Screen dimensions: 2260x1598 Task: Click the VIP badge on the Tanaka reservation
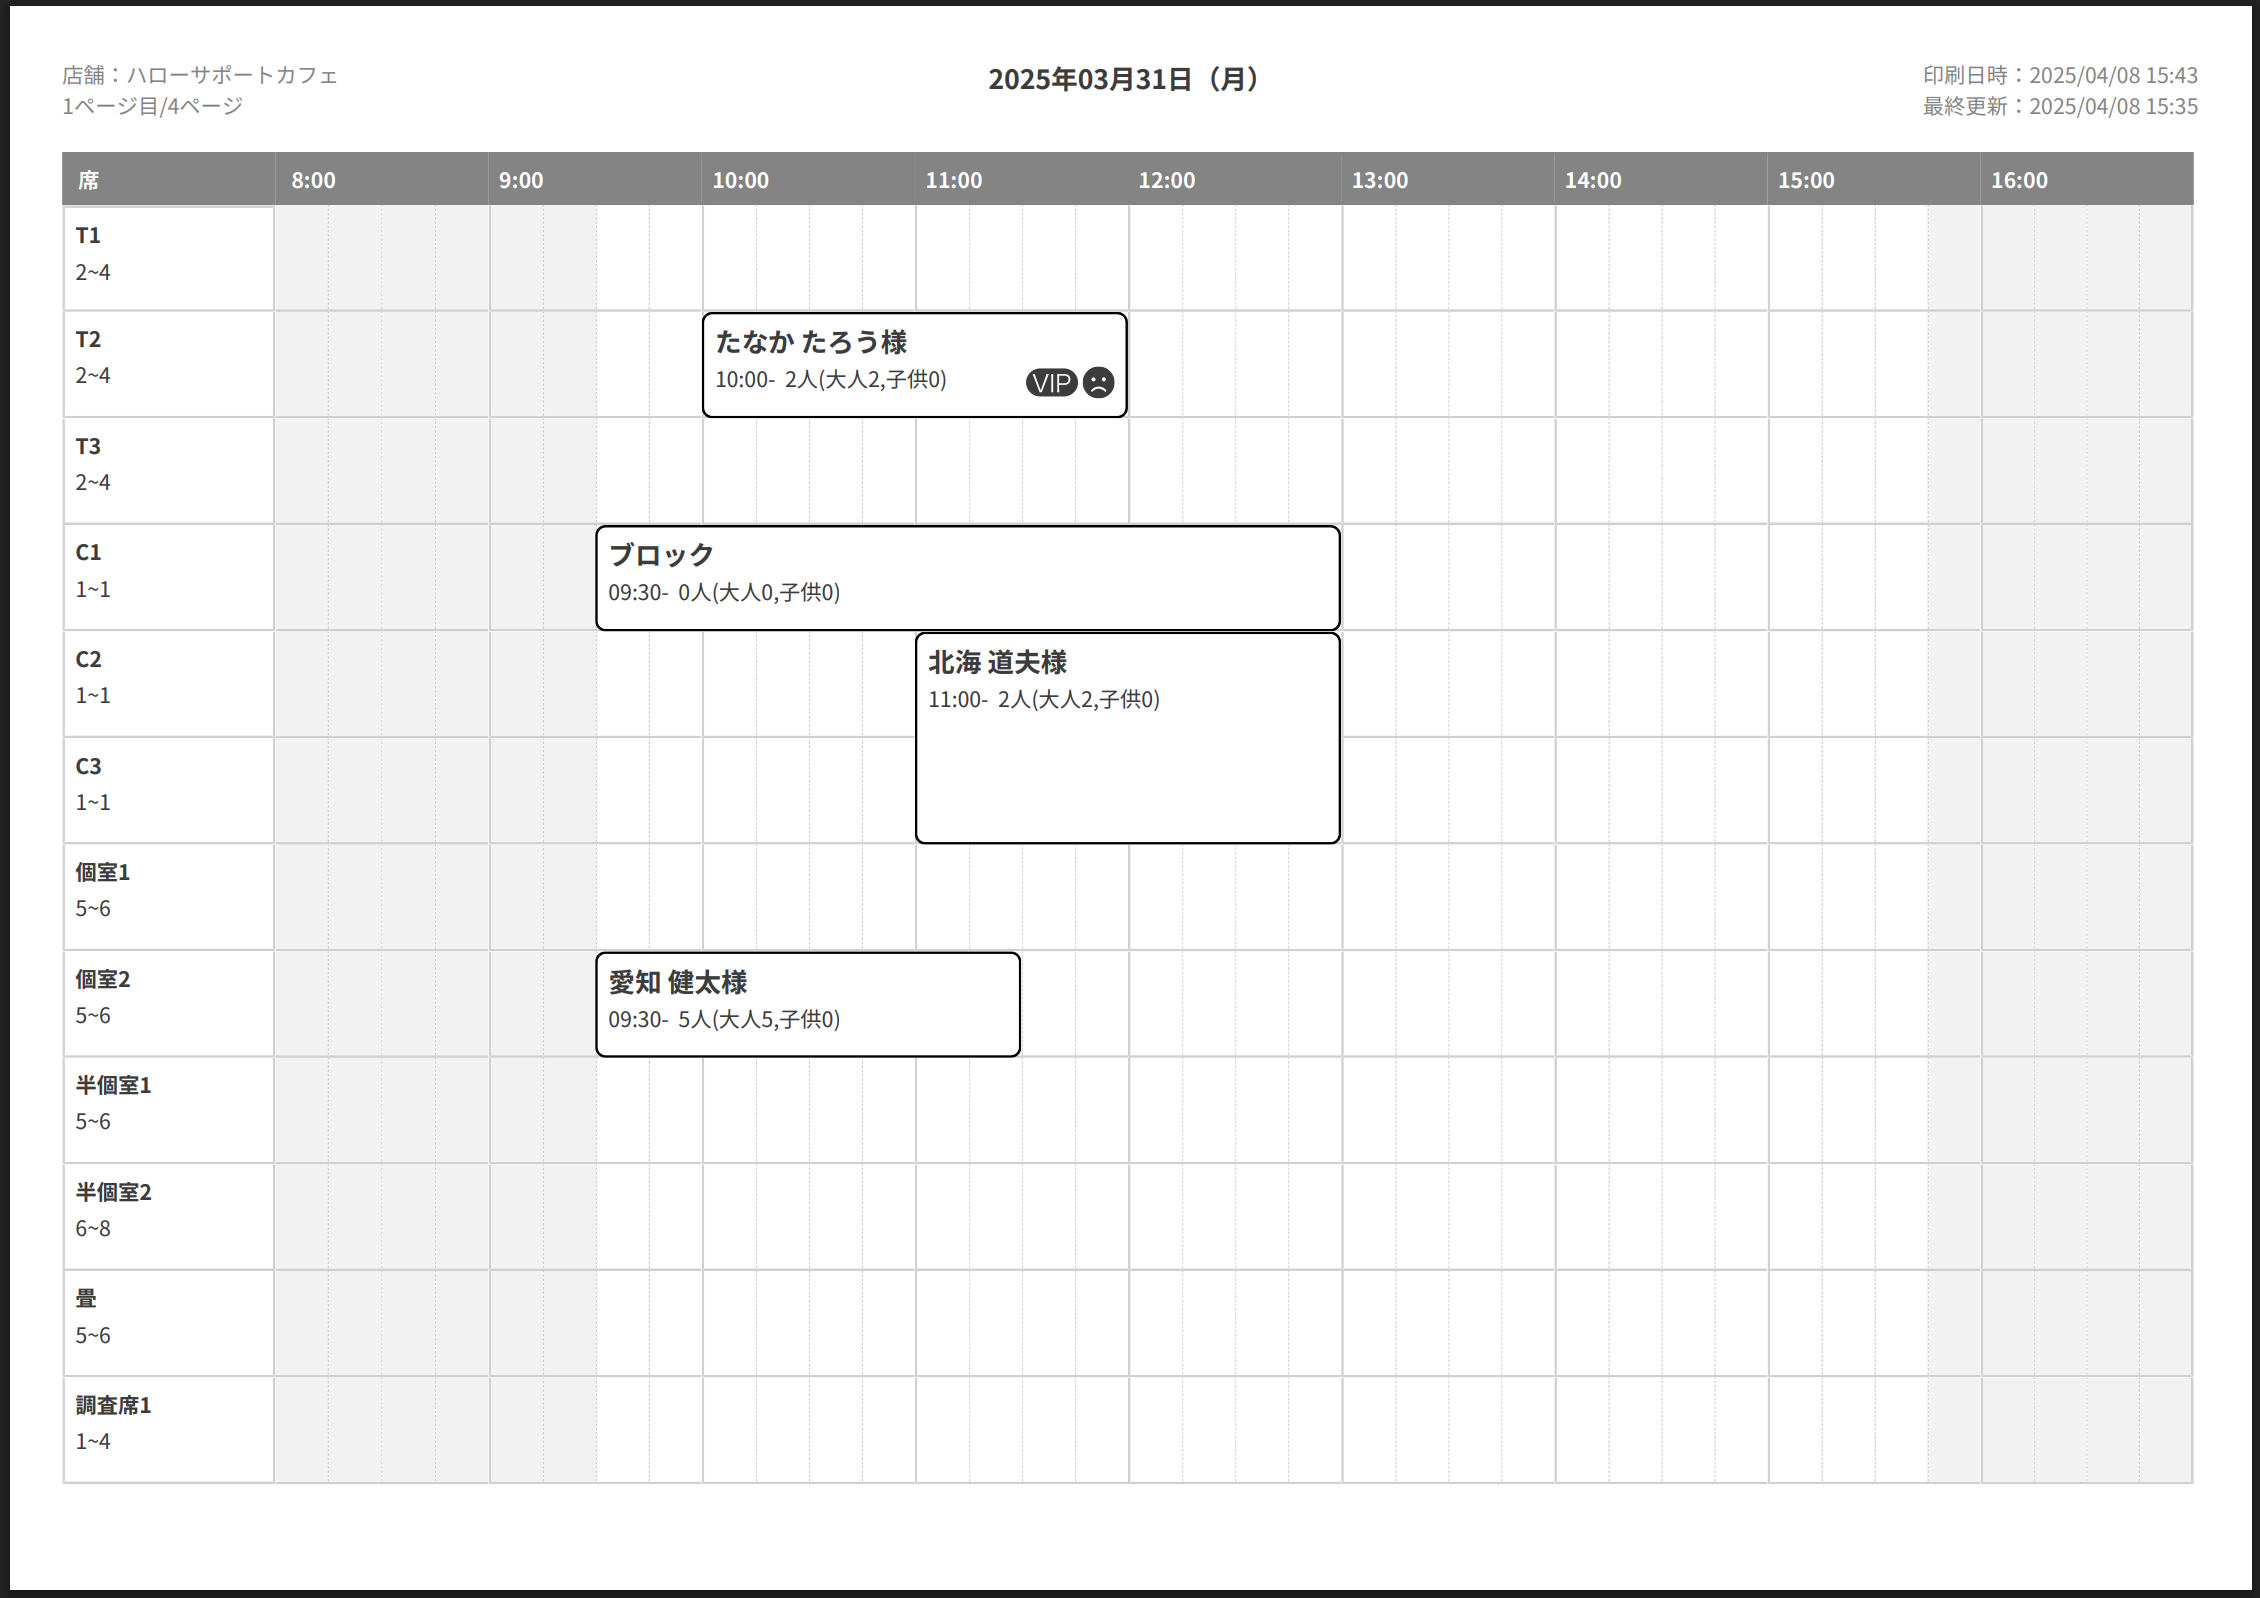pos(1050,383)
